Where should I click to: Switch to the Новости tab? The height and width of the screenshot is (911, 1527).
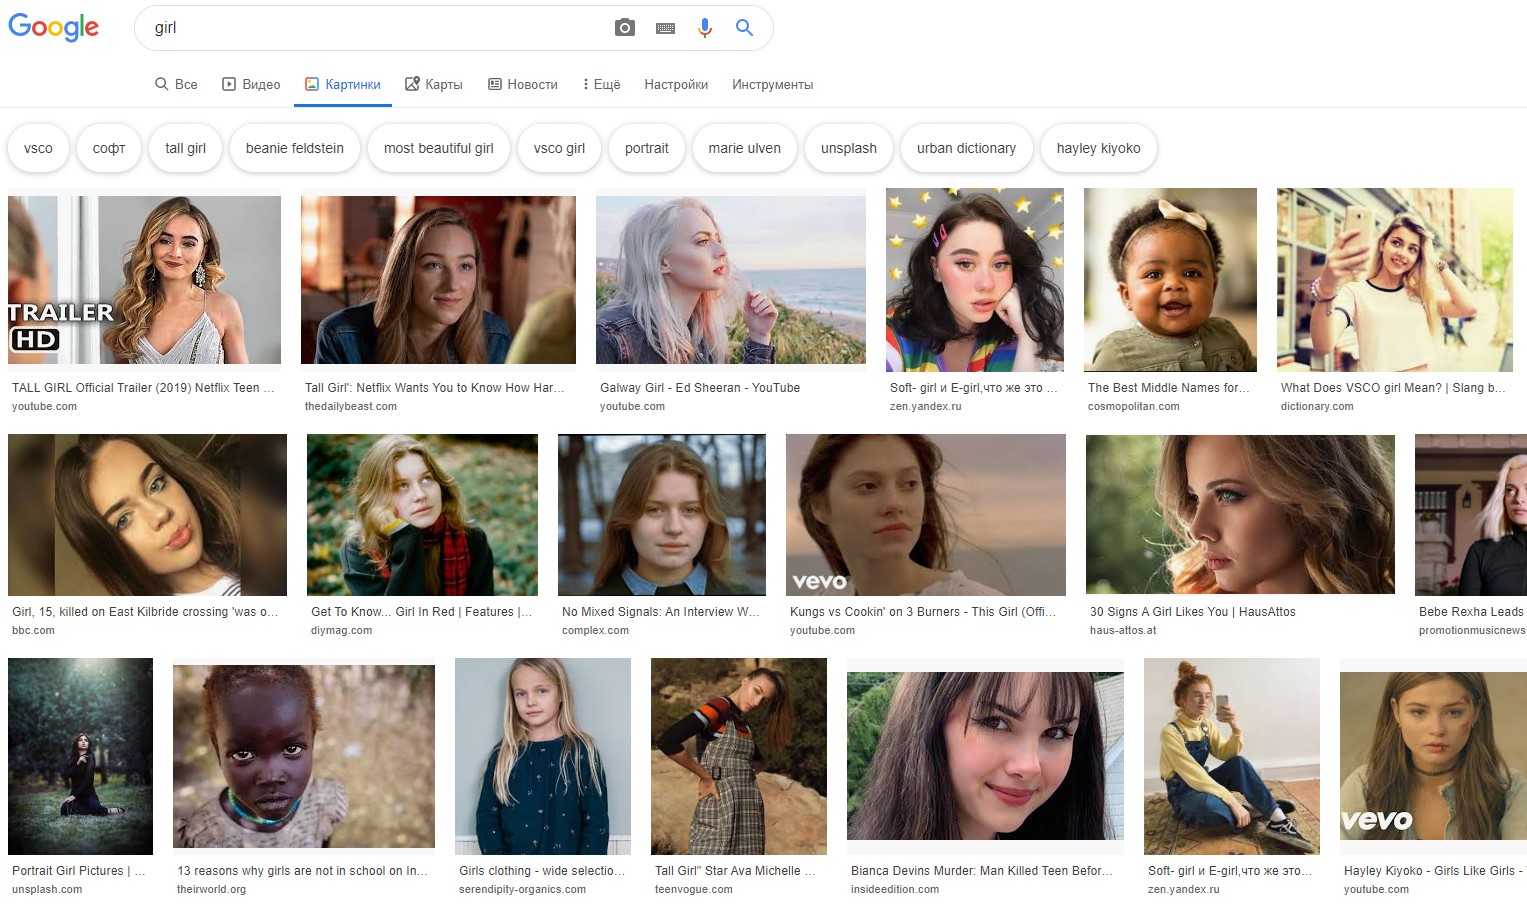tap(523, 84)
